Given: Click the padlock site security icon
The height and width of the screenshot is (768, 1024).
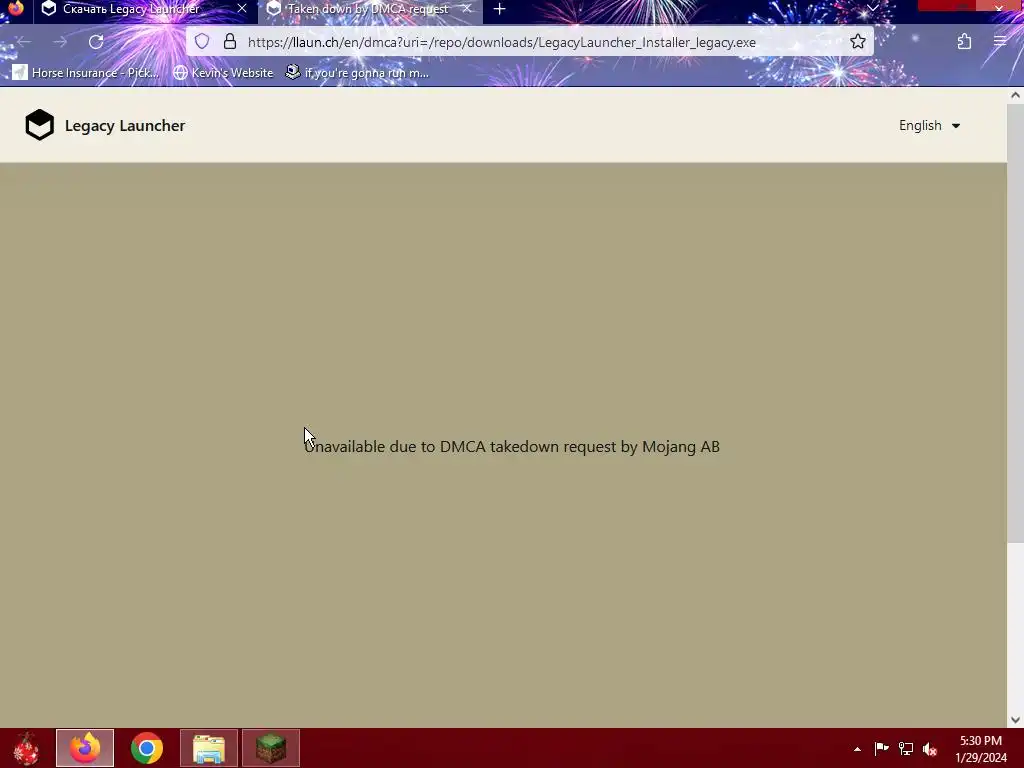Looking at the screenshot, I should pyautogui.click(x=230, y=42).
